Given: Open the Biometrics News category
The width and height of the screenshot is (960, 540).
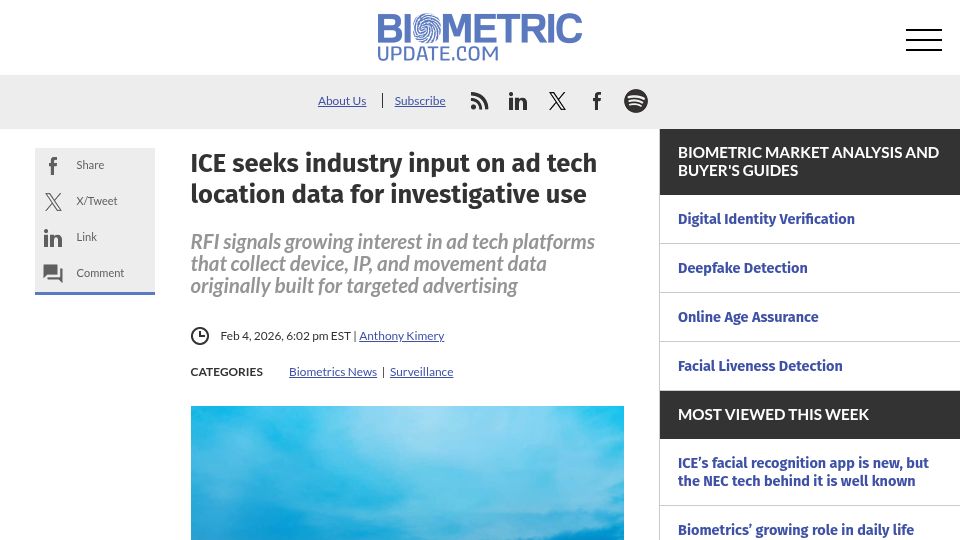Looking at the screenshot, I should [333, 372].
